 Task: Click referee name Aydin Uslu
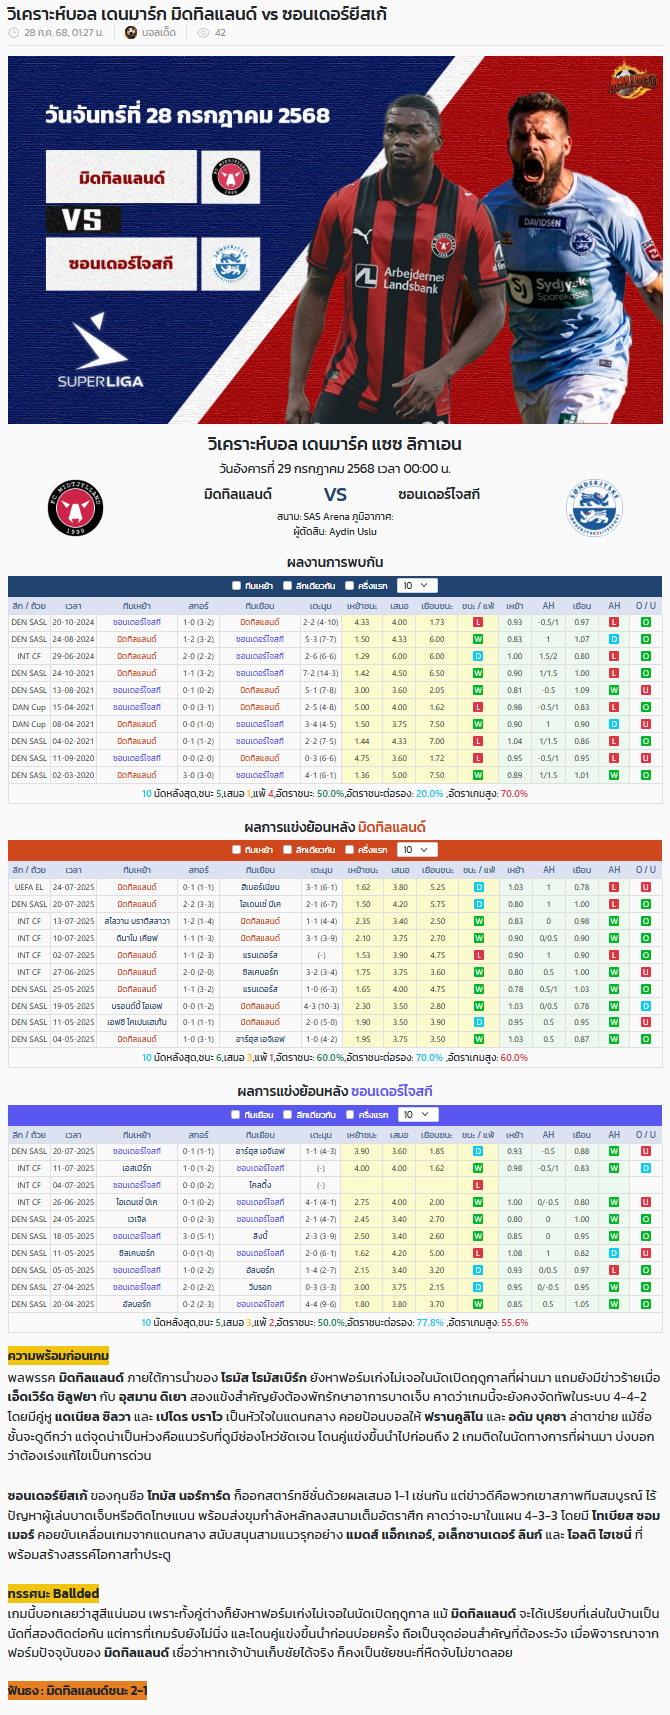[x=352, y=531]
